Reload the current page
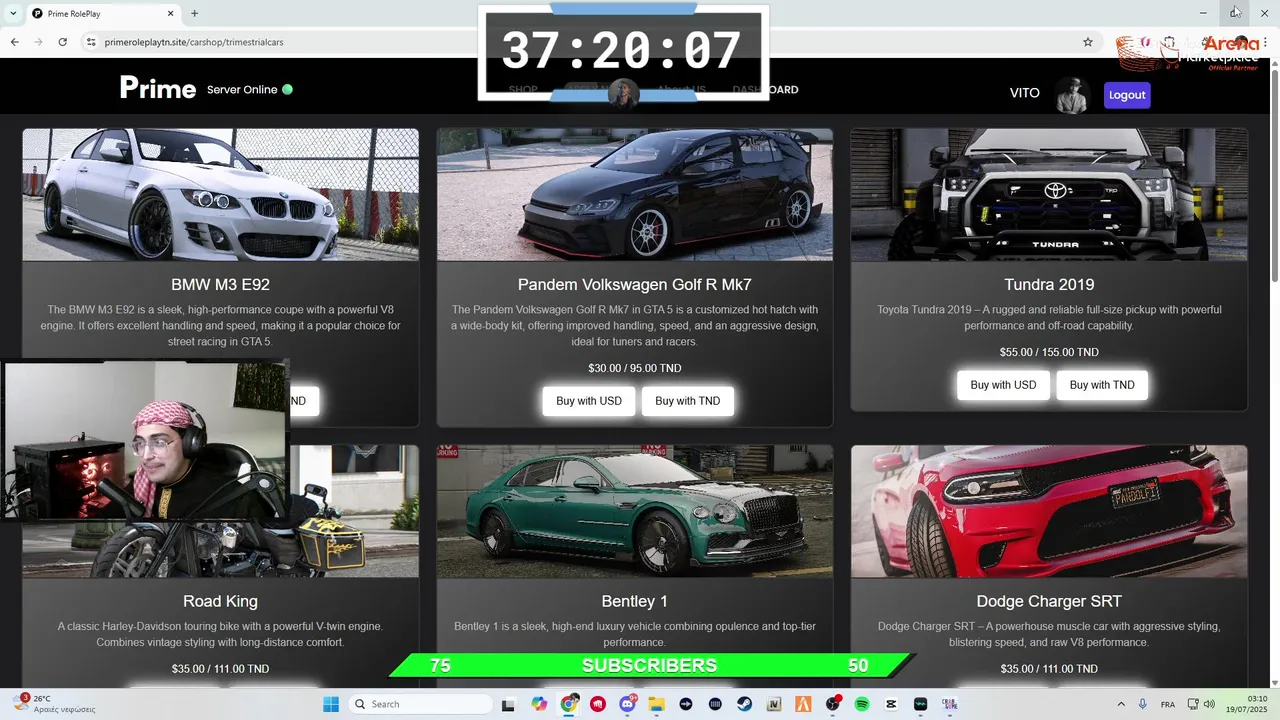Image resolution: width=1280 pixels, height=720 pixels. (62, 42)
